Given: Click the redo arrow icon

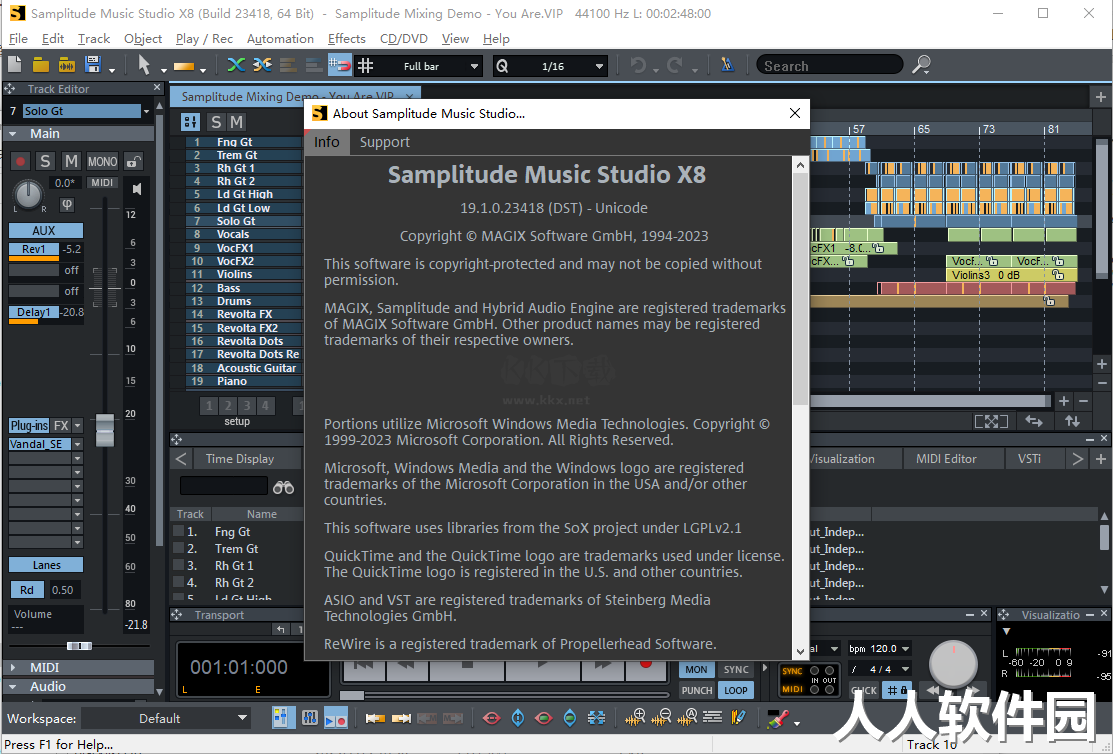Looking at the screenshot, I should pos(675,65).
